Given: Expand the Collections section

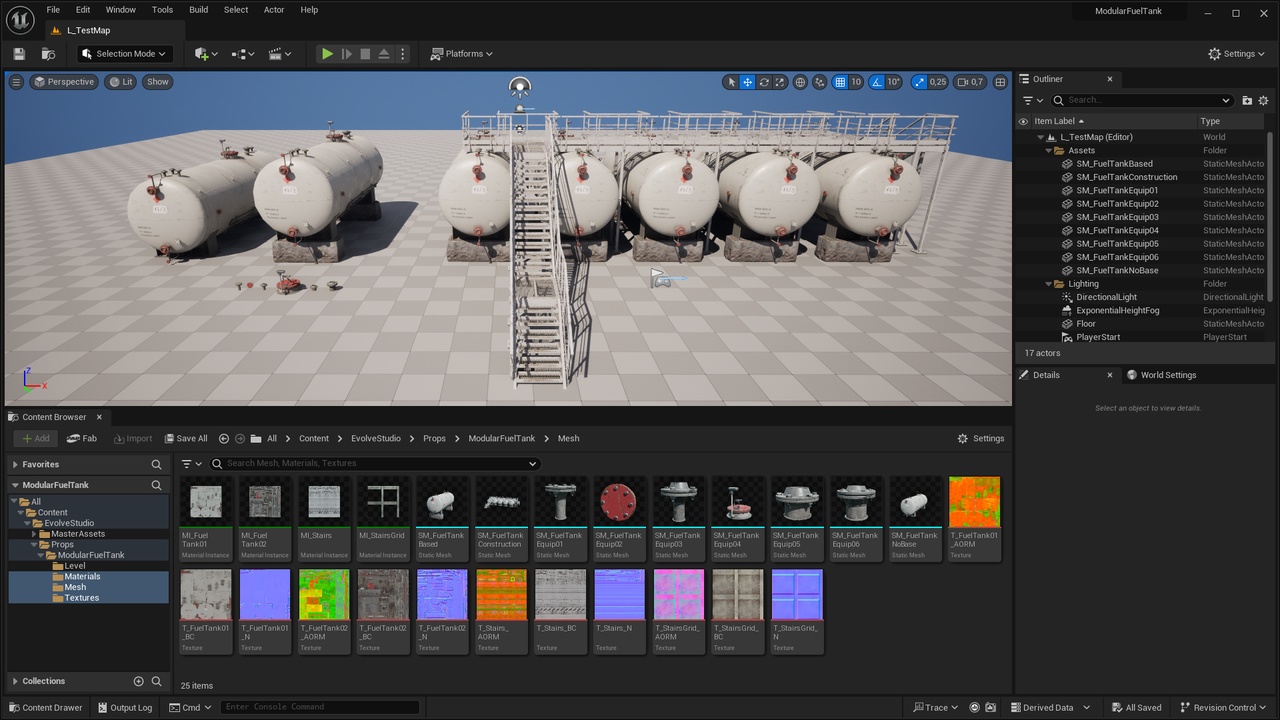Looking at the screenshot, I should (15, 681).
